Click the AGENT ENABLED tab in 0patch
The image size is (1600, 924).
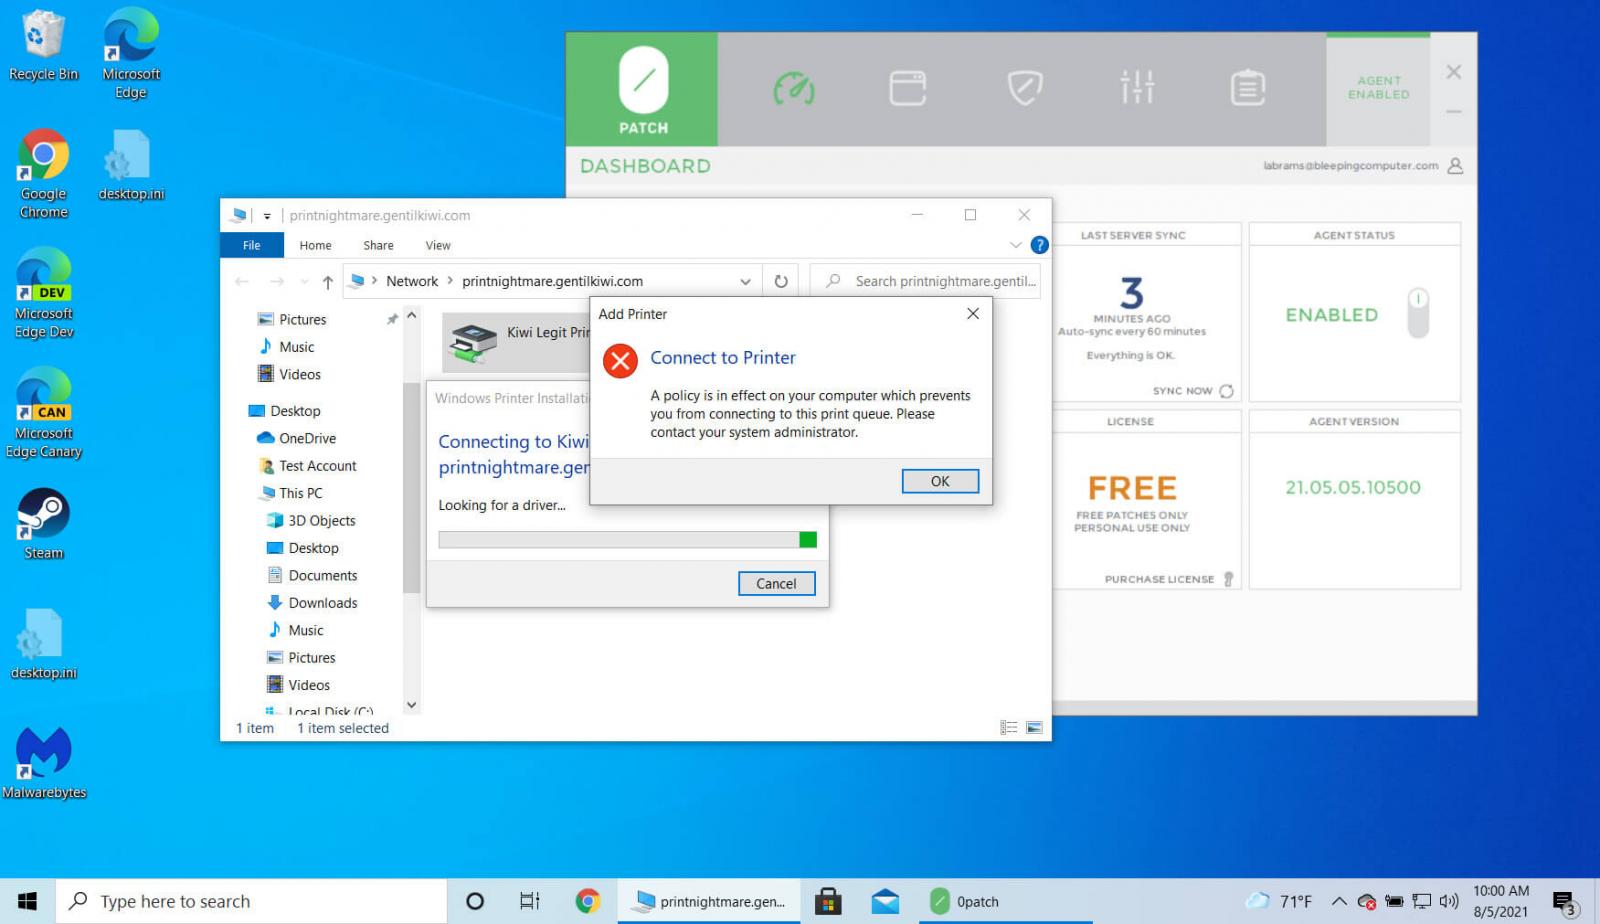(x=1378, y=88)
